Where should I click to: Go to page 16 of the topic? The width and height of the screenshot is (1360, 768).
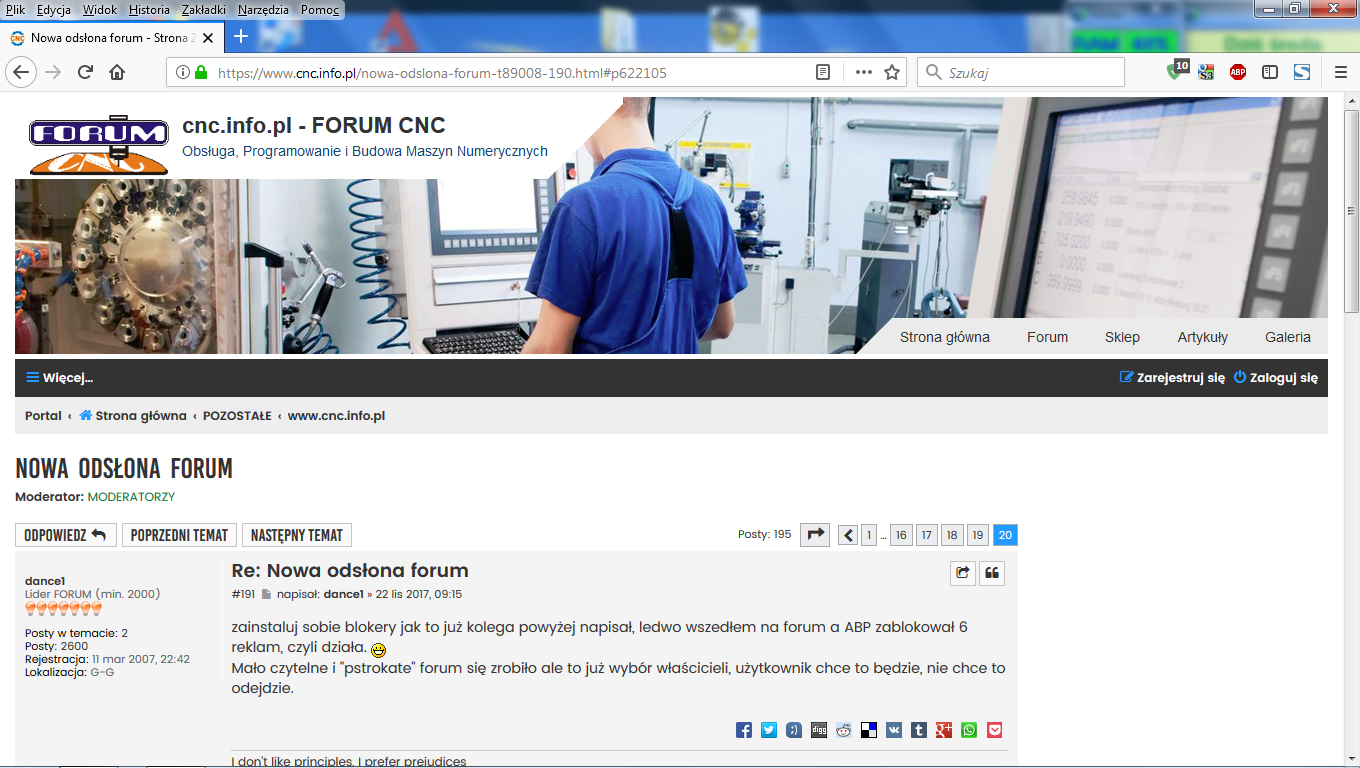(901, 535)
